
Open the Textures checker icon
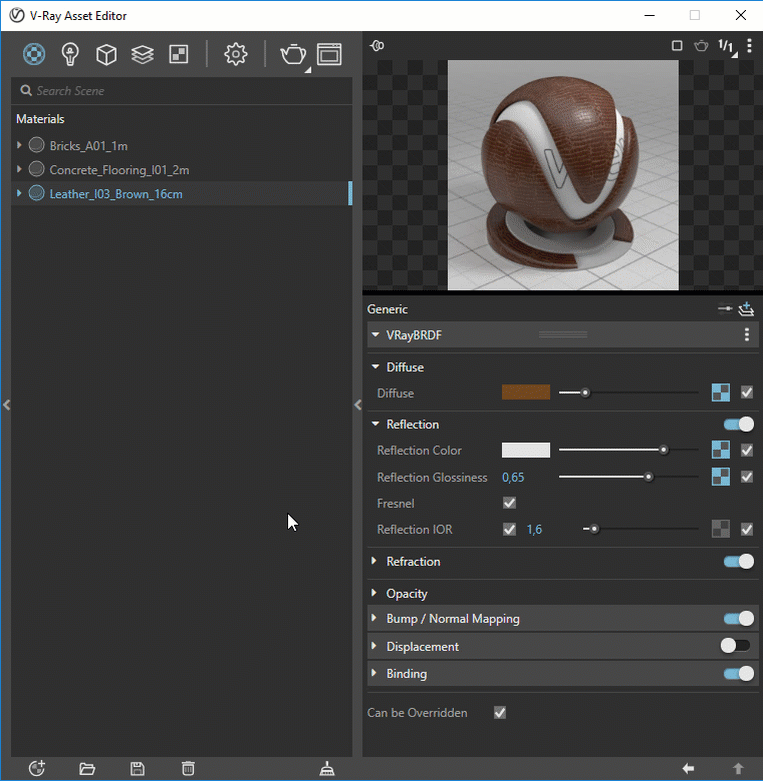pyautogui.click(x=179, y=54)
